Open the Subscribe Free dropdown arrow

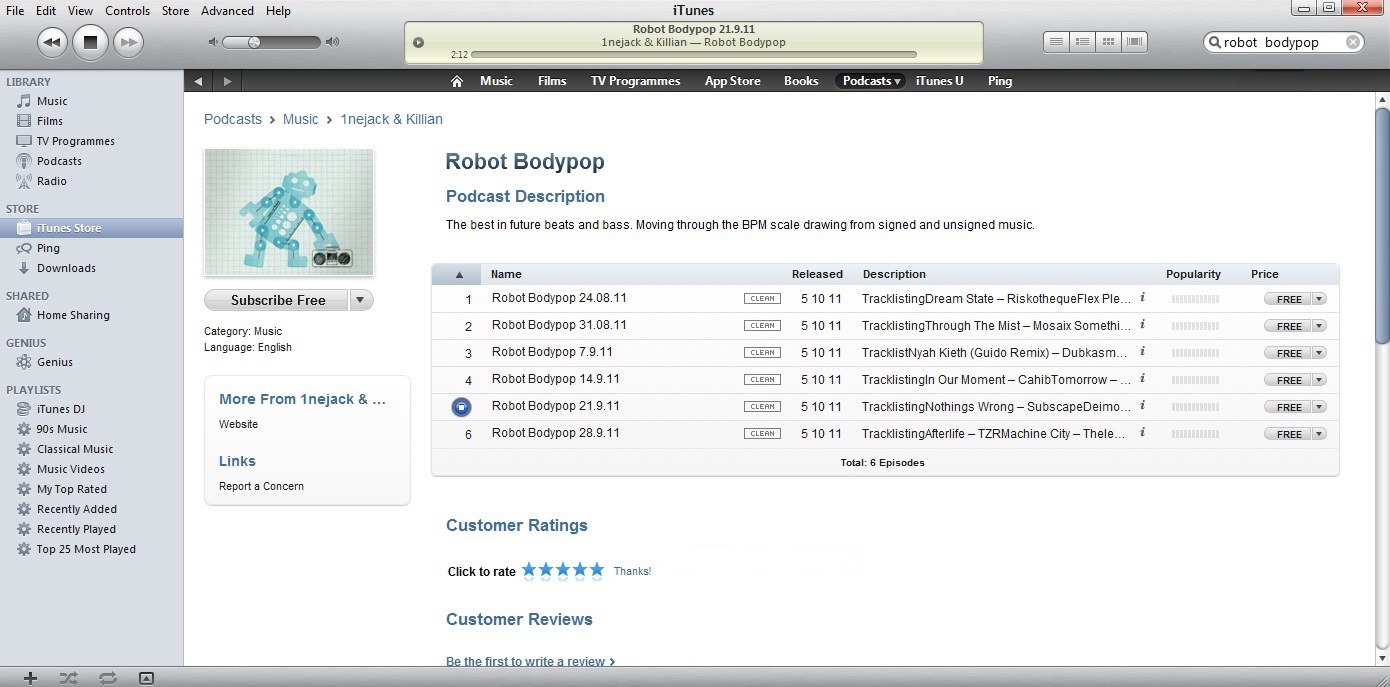362,300
